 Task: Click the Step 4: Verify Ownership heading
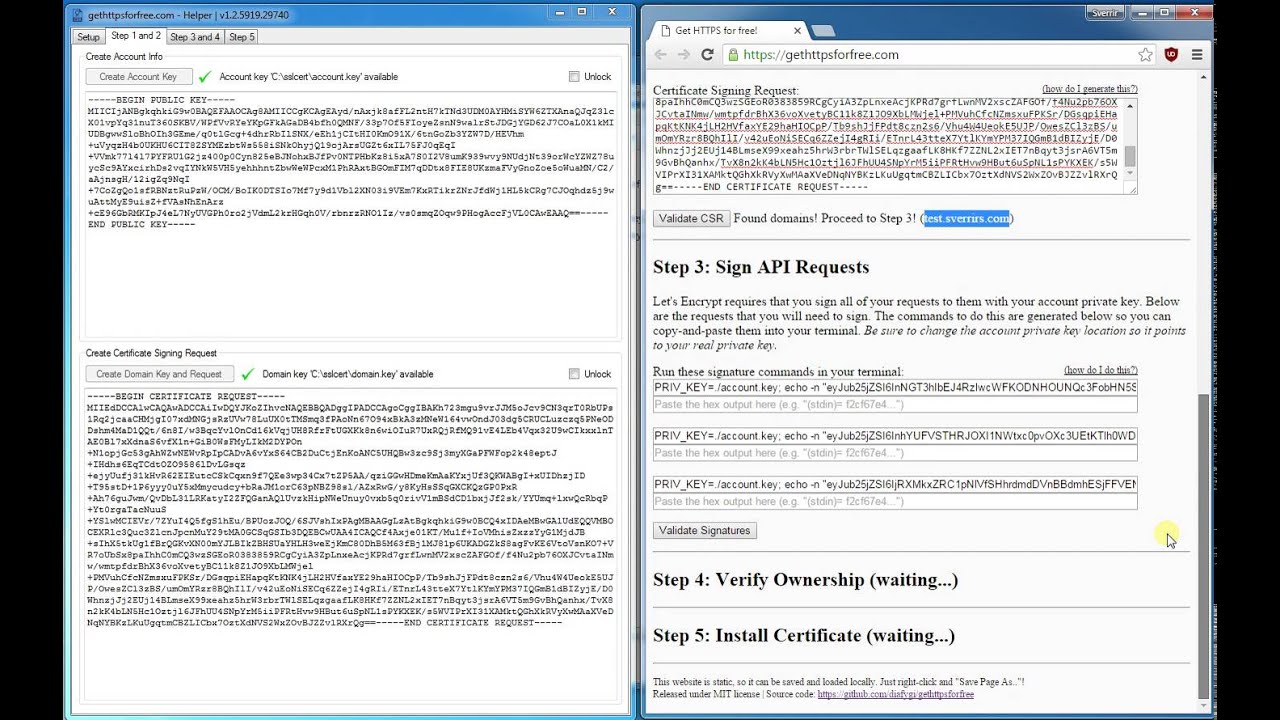pos(805,580)
